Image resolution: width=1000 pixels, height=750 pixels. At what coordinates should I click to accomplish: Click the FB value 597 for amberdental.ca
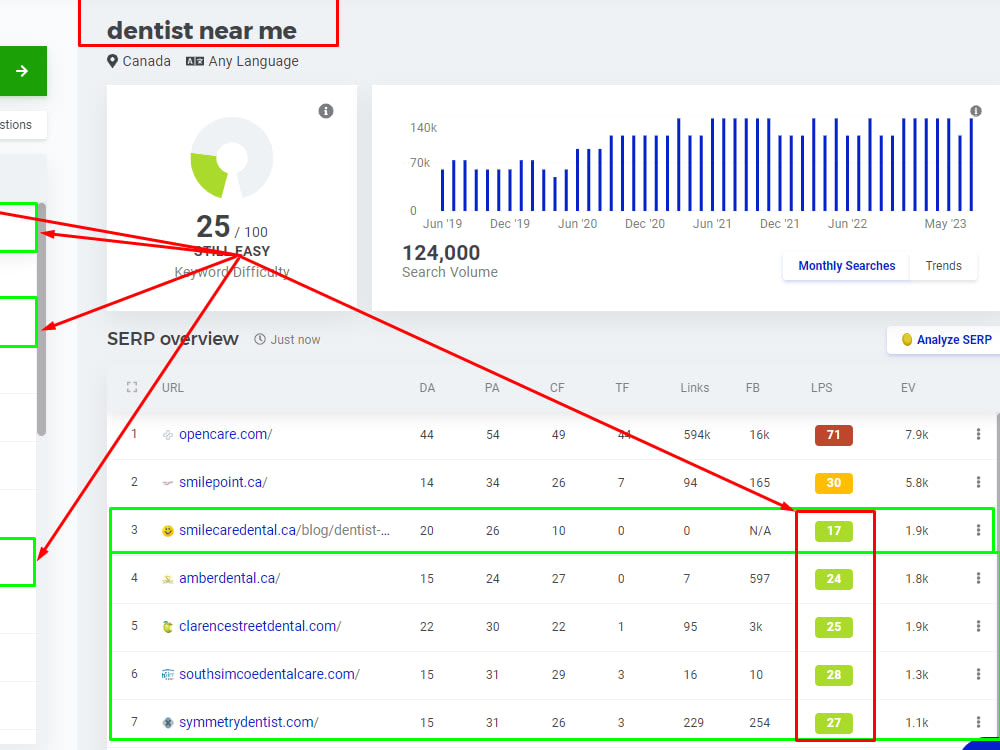760,578
